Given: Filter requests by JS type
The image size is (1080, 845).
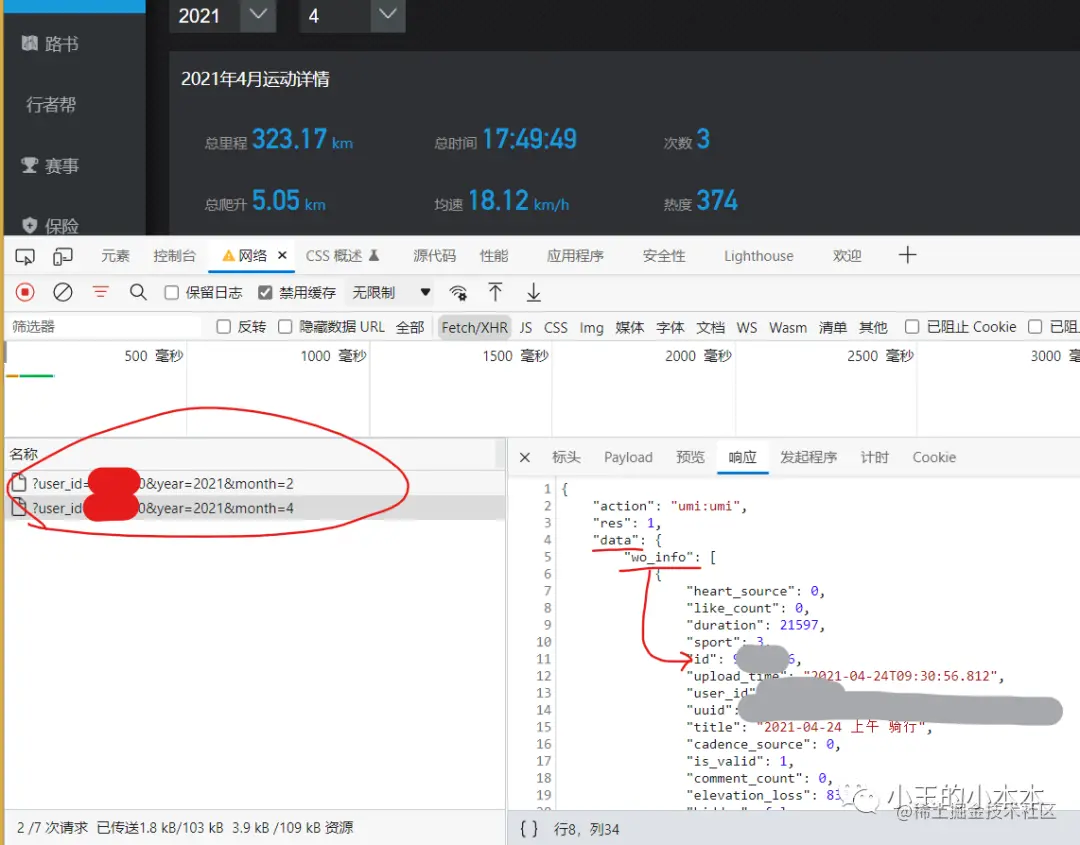Looking at the screenshot, I should pos(526,327).
